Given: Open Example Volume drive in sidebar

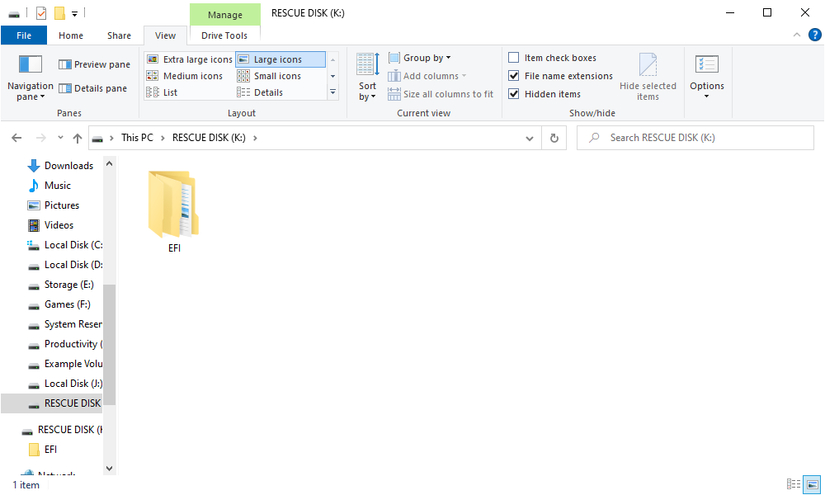Looking at the screenshot, I should click(x=65, y=364).
